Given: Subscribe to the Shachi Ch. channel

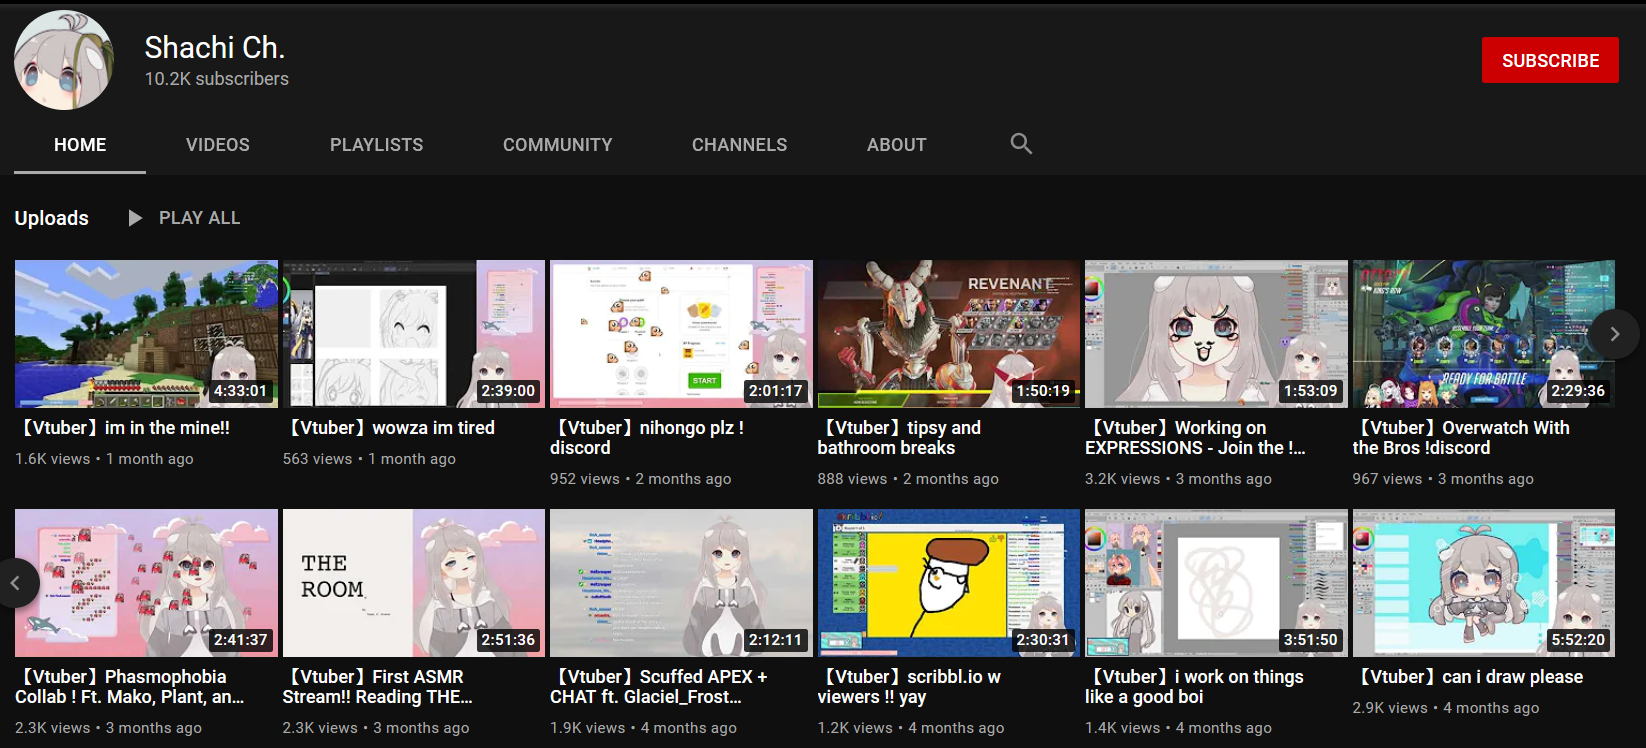Looking at the screenshot, I should (1549, 61).
